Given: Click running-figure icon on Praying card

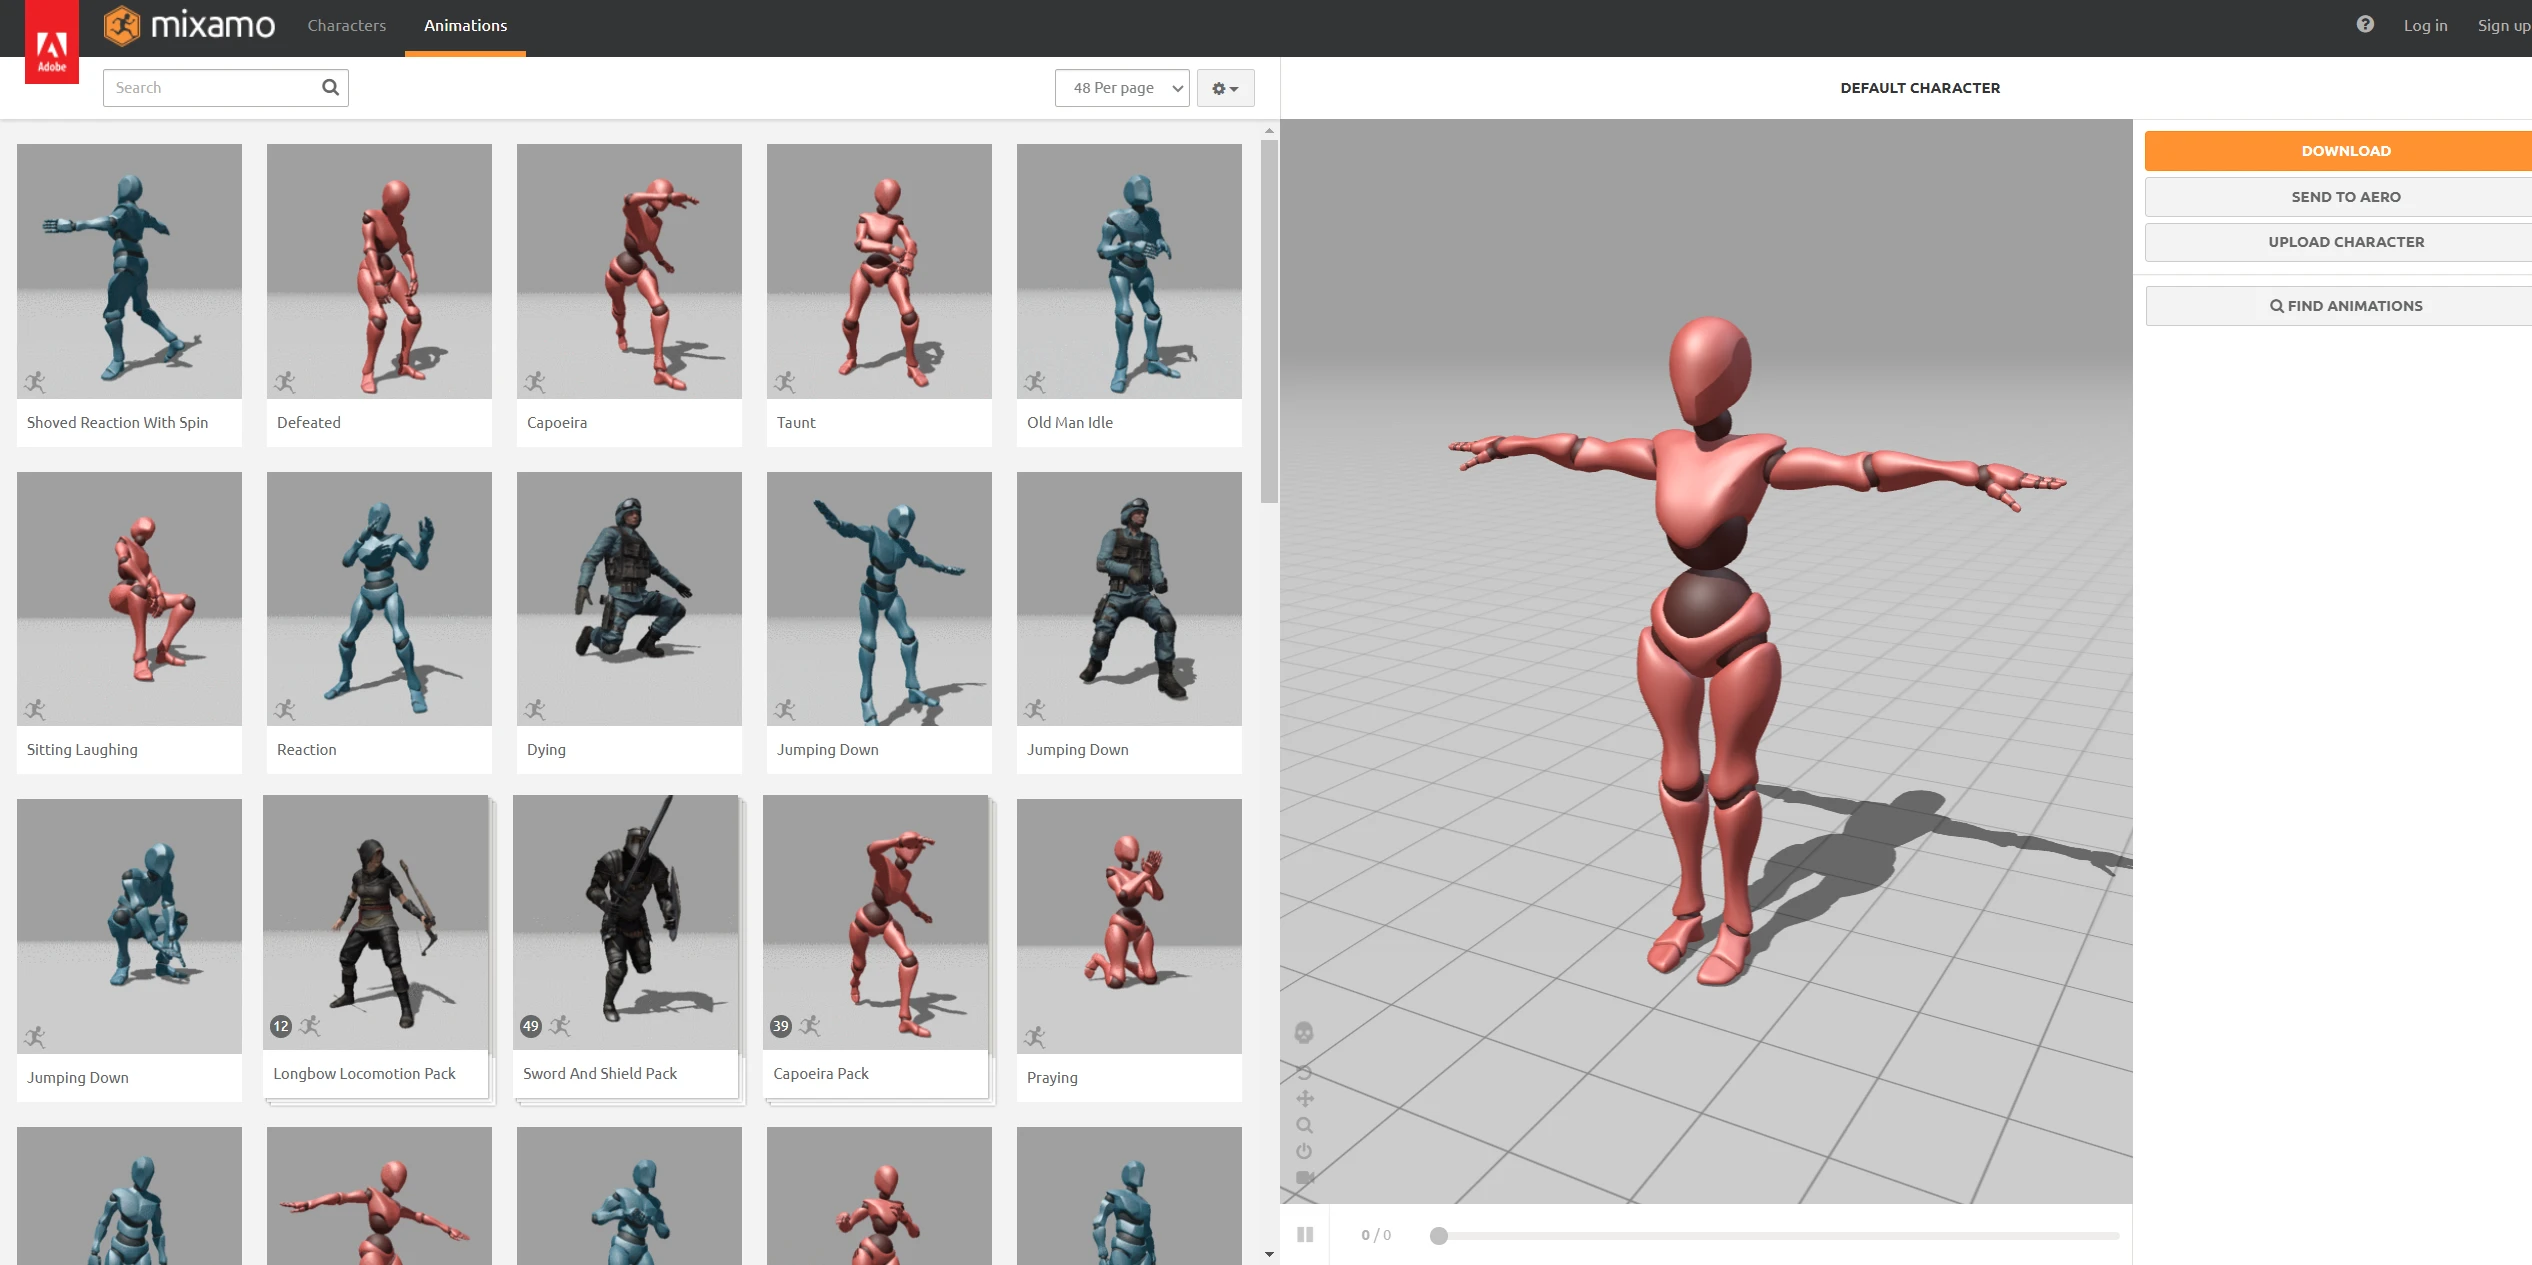Looking at the screenshot, I should click(1035, 1037).
